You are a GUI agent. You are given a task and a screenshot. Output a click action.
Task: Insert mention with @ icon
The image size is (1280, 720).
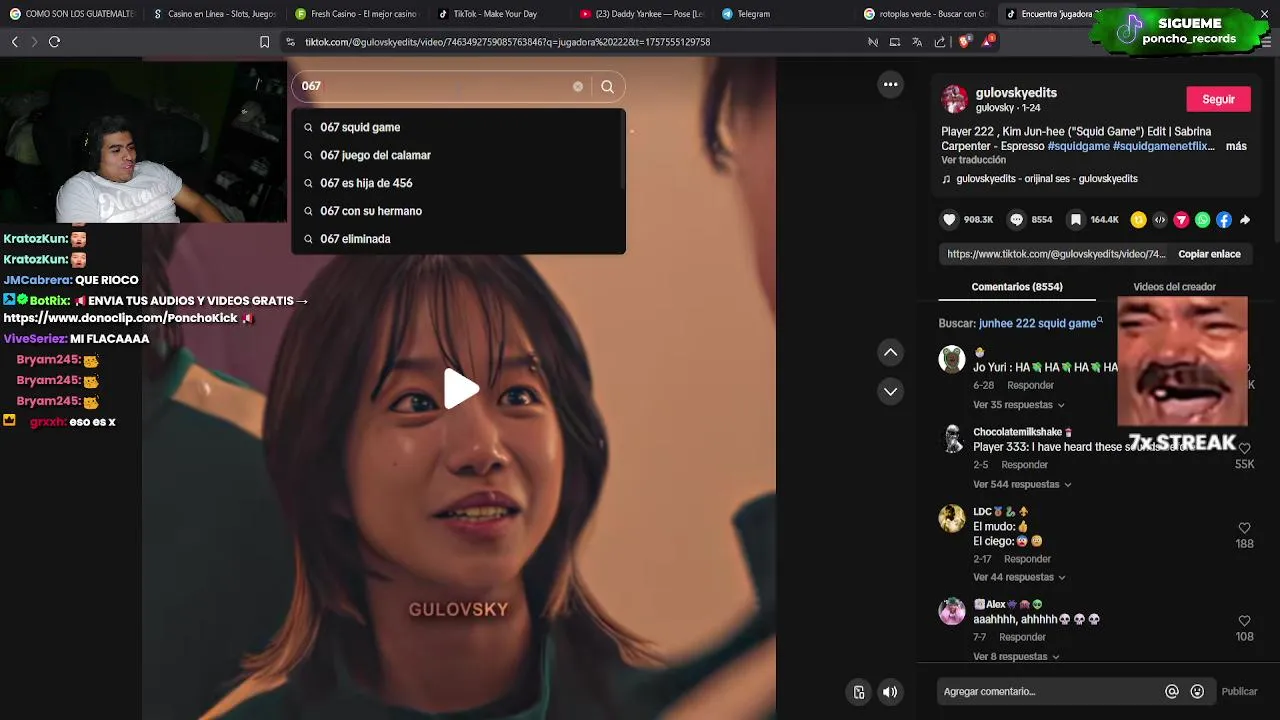pos(1172,691)
